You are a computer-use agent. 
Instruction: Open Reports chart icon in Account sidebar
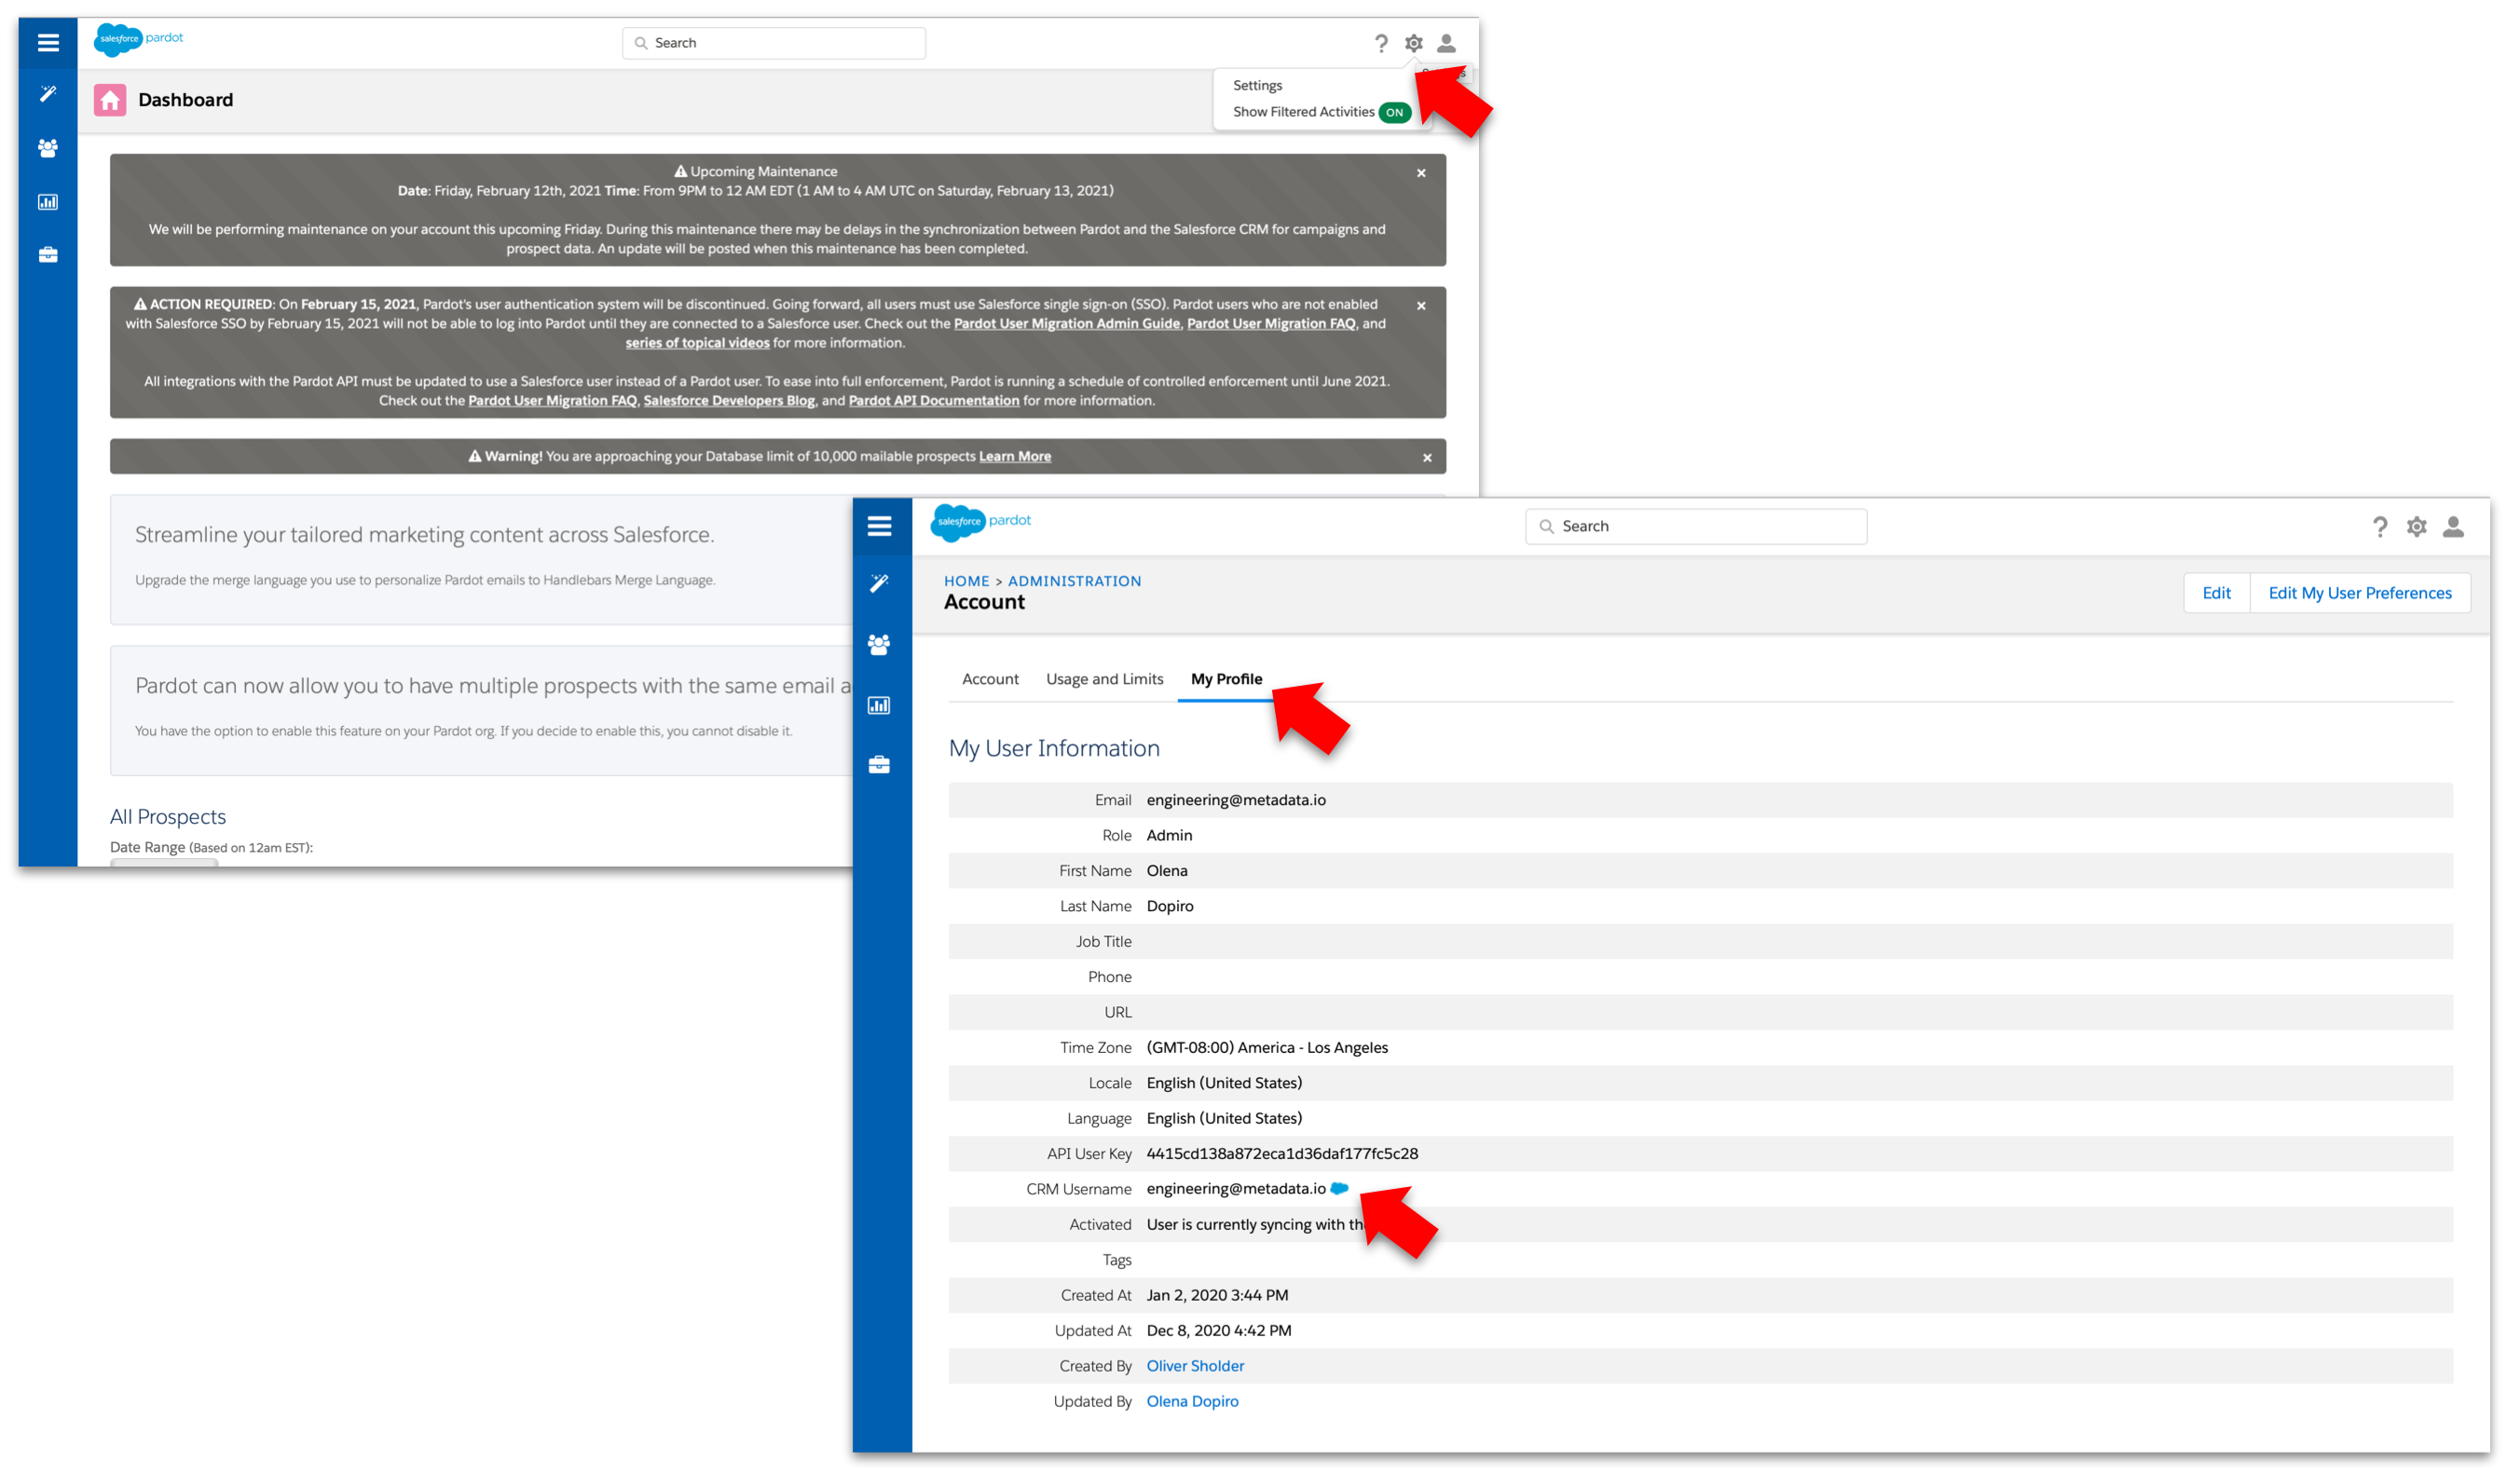(879, 705)
